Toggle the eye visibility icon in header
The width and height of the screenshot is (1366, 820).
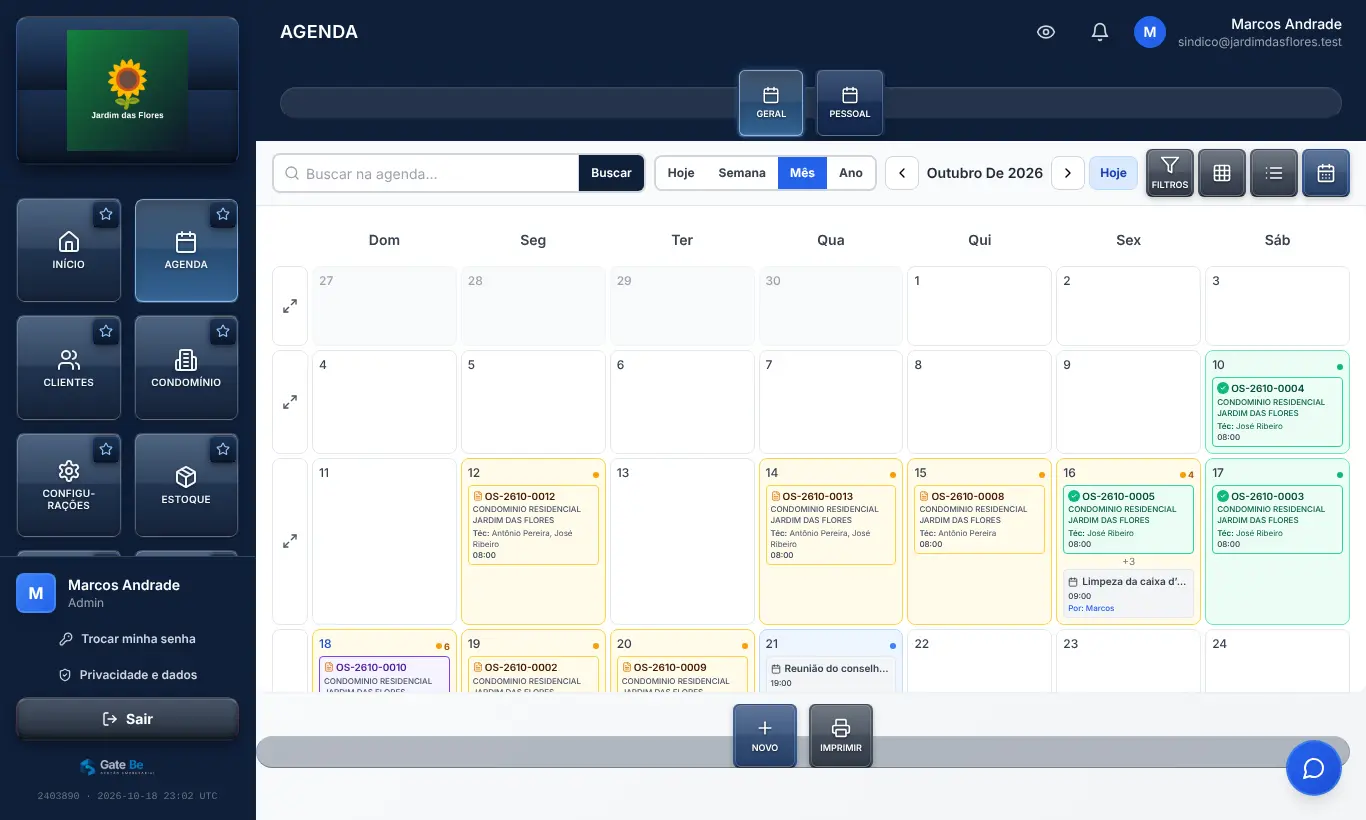pyautogui.click(x=1046, y=32)
